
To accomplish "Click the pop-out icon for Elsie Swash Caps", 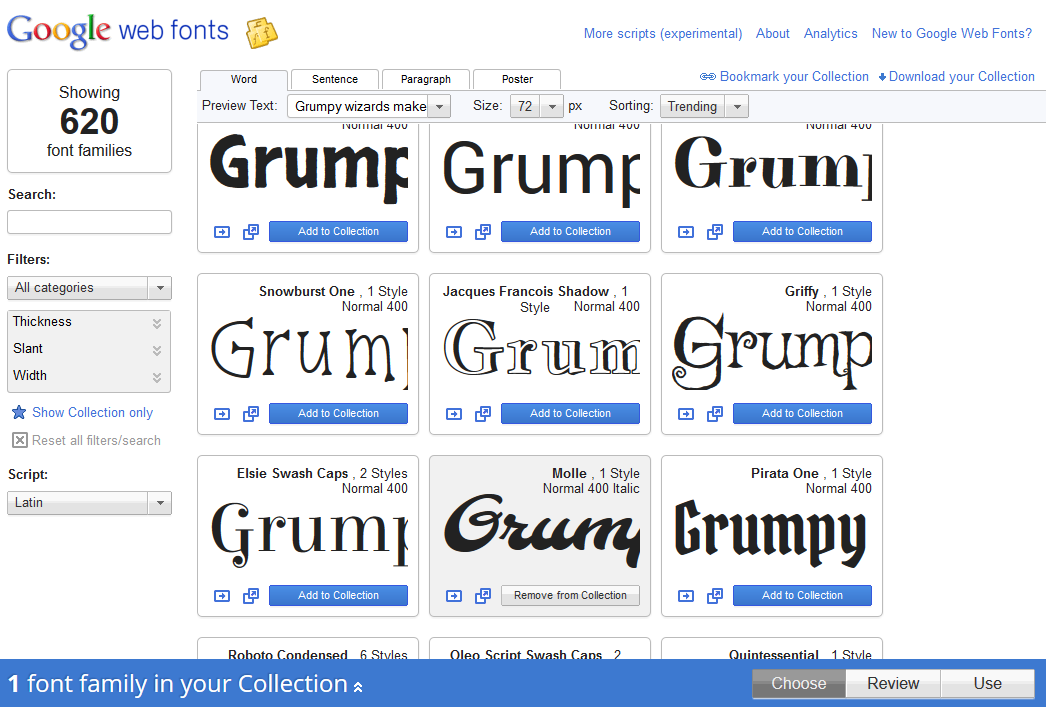I will tap(251, 595).
